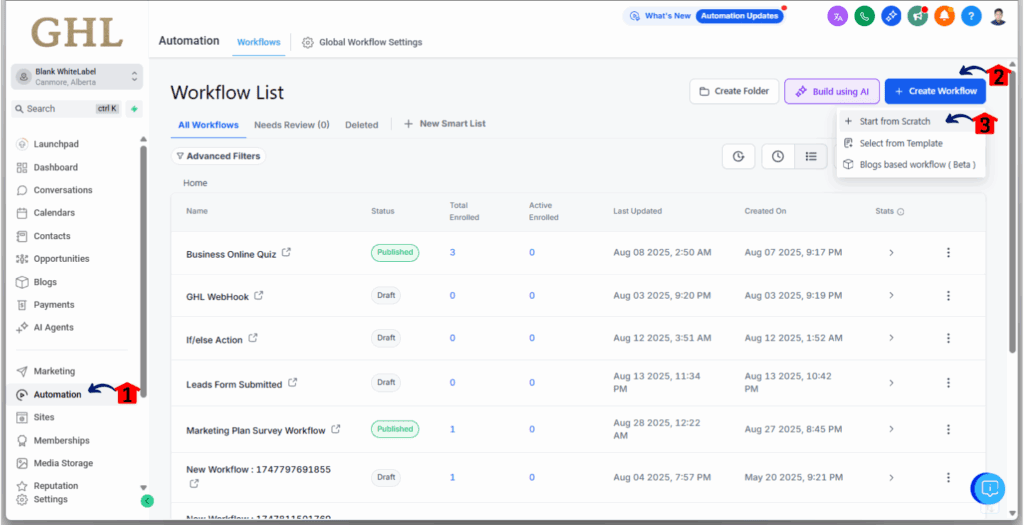Open Automation in the sidebar
The height and width of the screenshot is (525, 1024).
(x=50, y=394)
